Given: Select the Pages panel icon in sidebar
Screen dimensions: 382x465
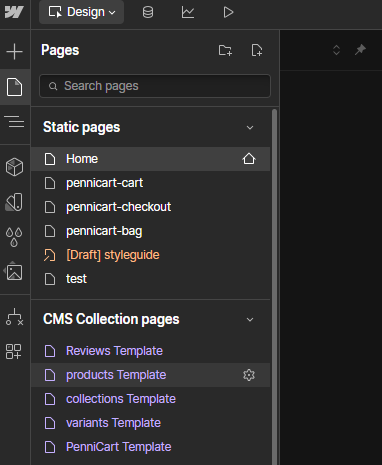Looking at the screenshot, I should click(14, 87).
